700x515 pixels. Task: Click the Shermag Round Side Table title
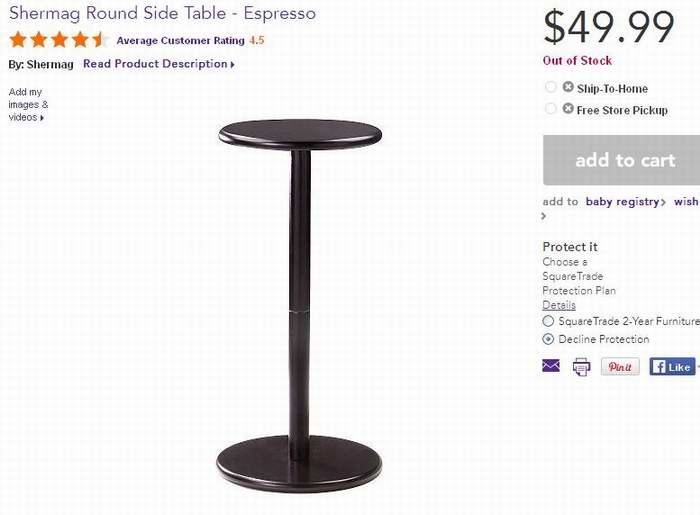tap(162, 14)
